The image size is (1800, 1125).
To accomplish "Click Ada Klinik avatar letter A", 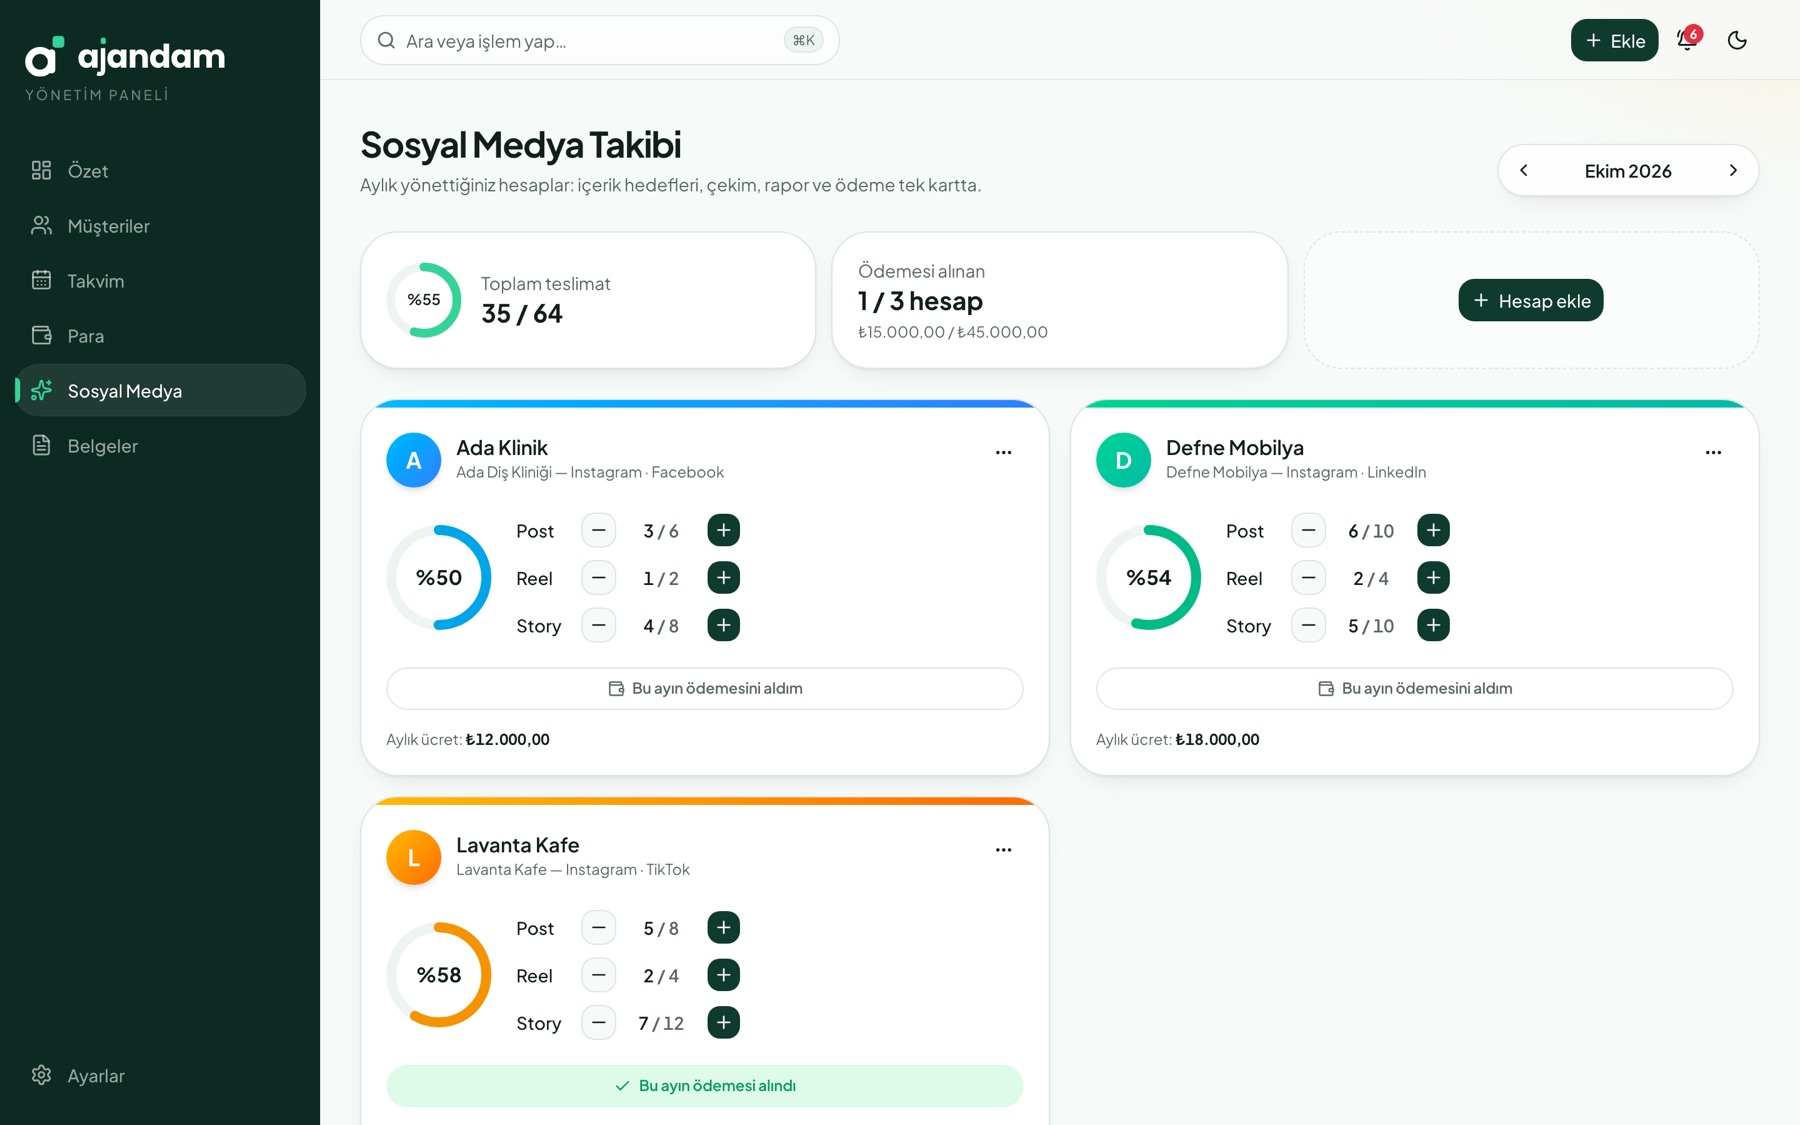I will coord(413,460).
